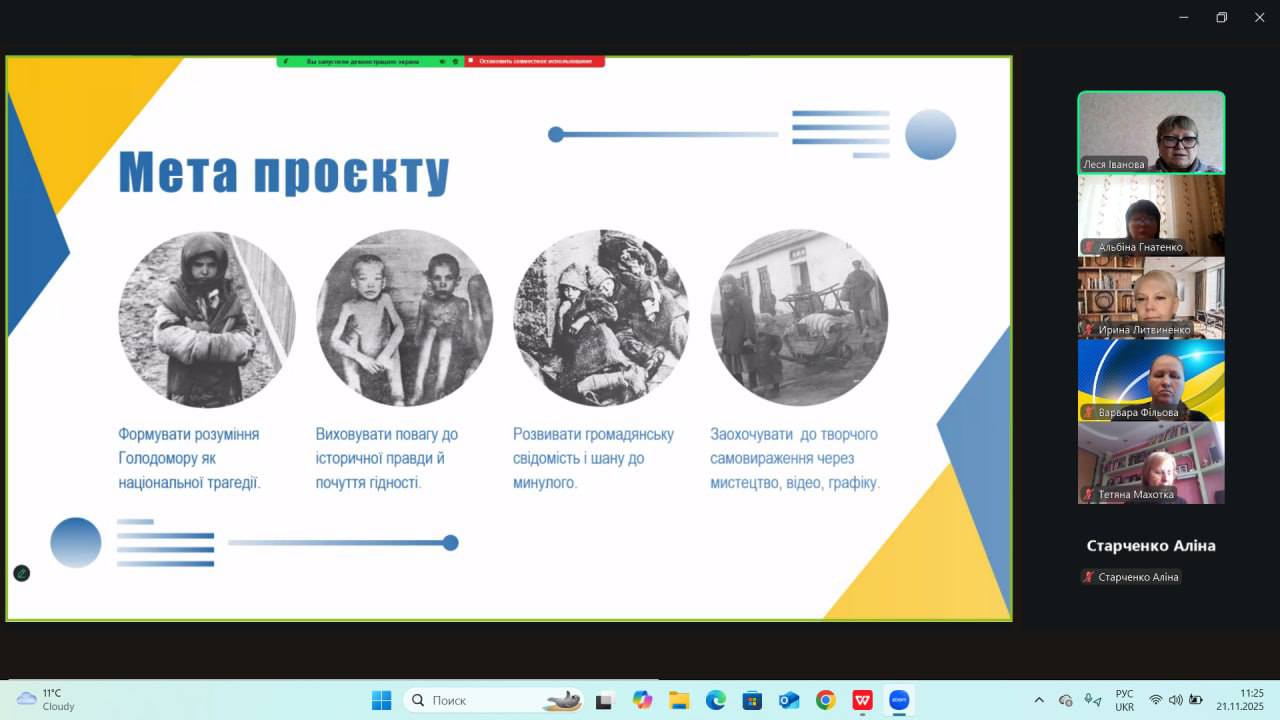Open Outlook from the taskbar
Image resolution: width=1280 pixels, height=720 pixels.
789,700
